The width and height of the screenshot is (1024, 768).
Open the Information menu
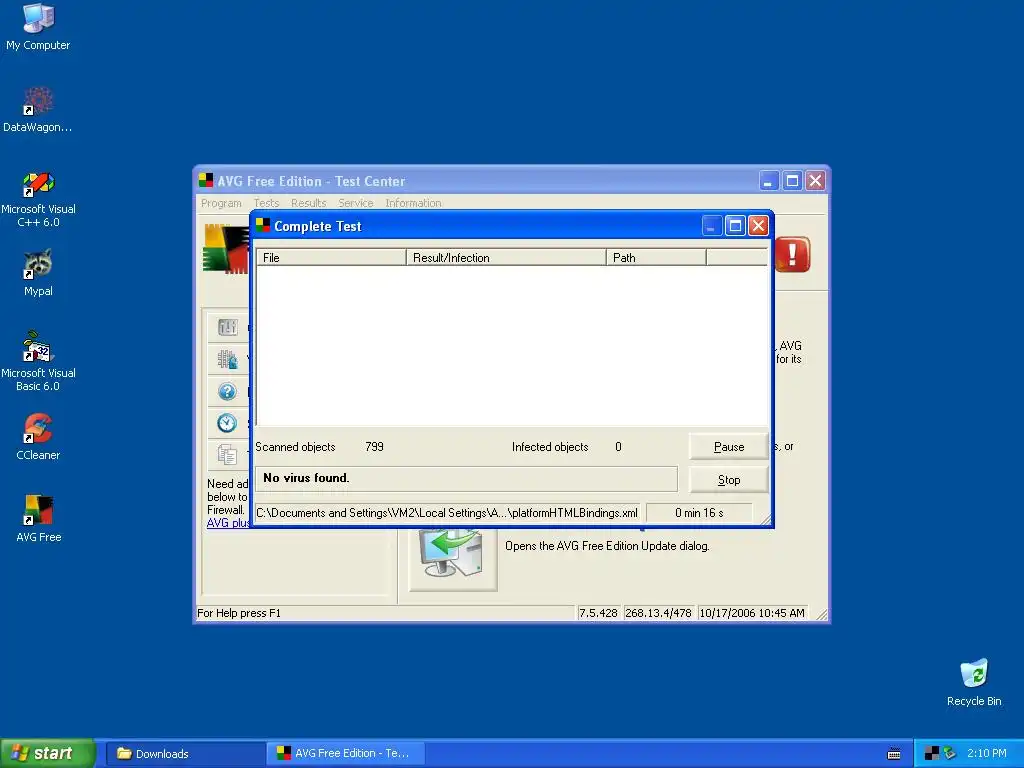[x=413, y=203]
